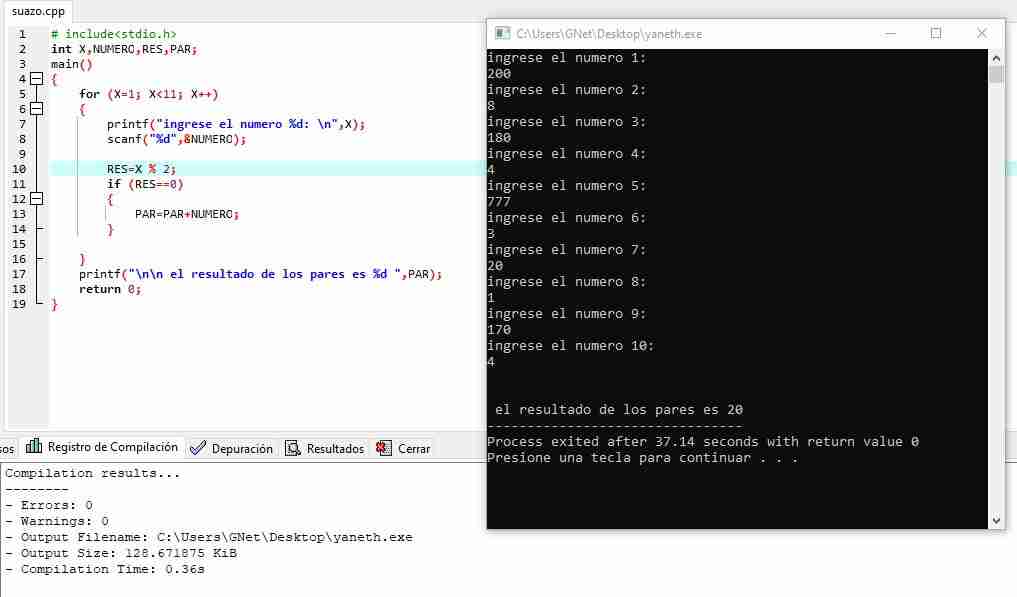Click the compile log bar-chart icon
The height and width of the screenshot is (597, 1017).
click(34, 446)
